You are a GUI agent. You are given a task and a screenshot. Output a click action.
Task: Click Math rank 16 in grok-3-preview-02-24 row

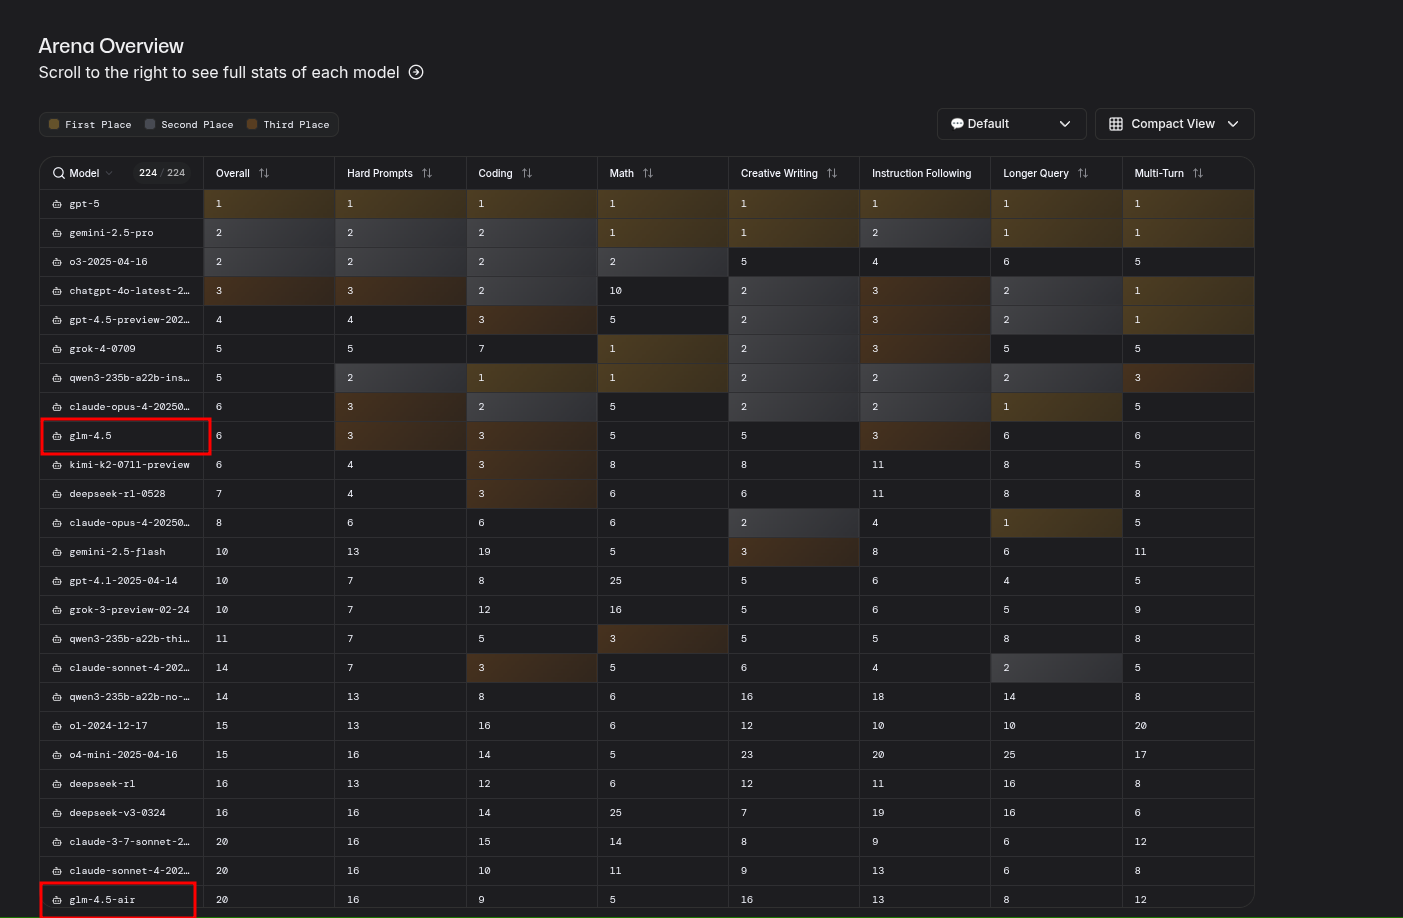click(x=615, y=610)
